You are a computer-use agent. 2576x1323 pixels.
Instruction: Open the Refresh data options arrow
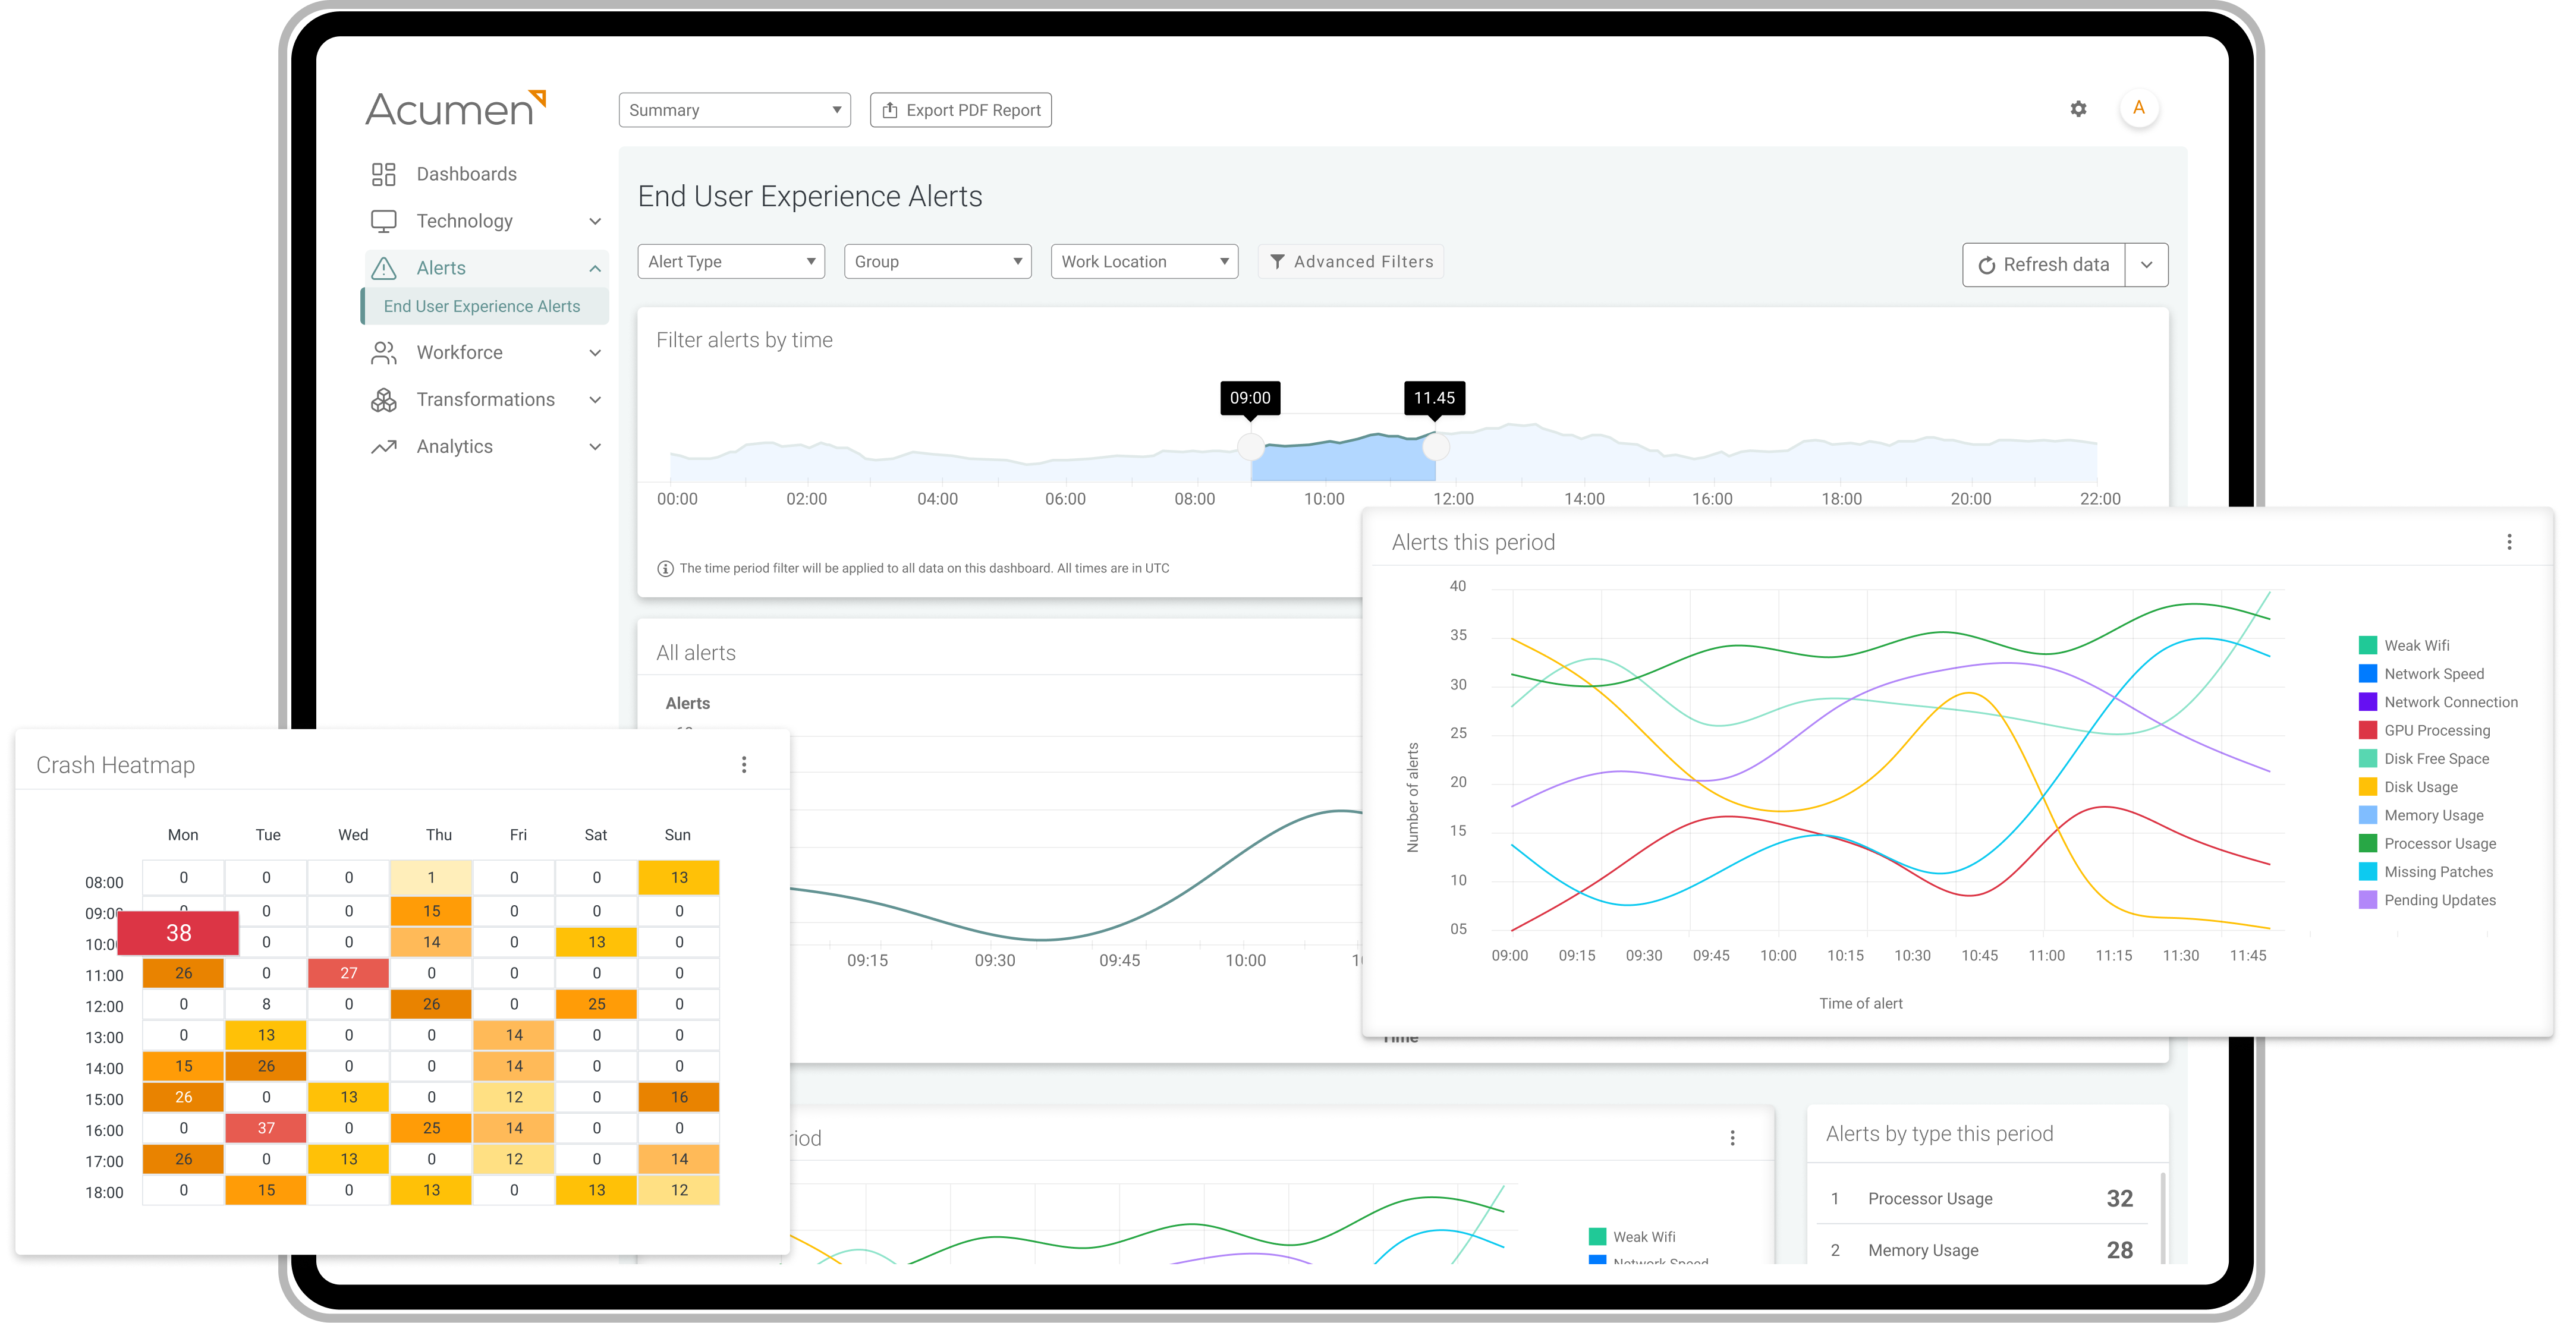click(2146, 265)
